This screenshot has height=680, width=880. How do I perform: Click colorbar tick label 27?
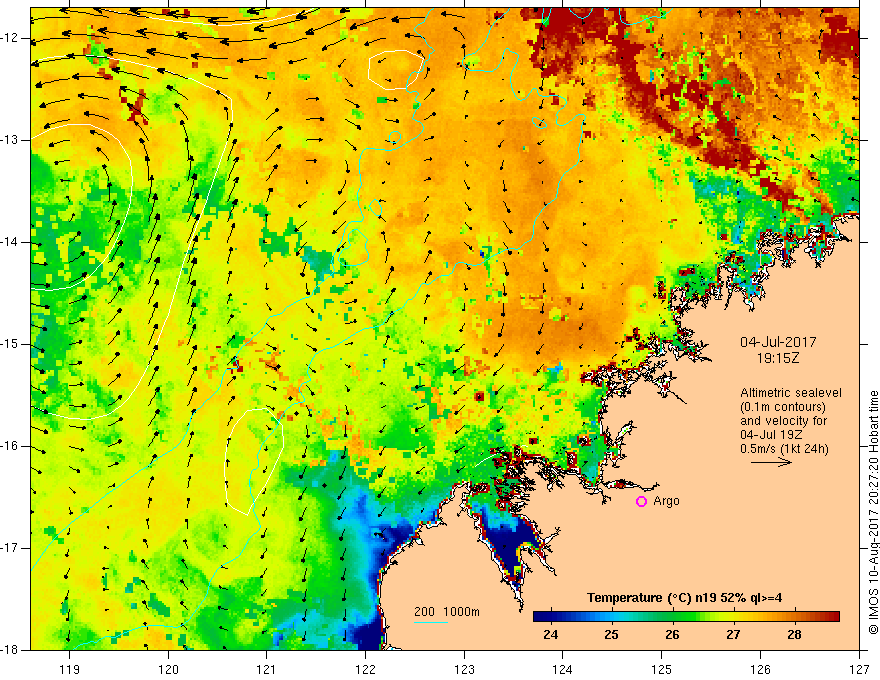733,635
